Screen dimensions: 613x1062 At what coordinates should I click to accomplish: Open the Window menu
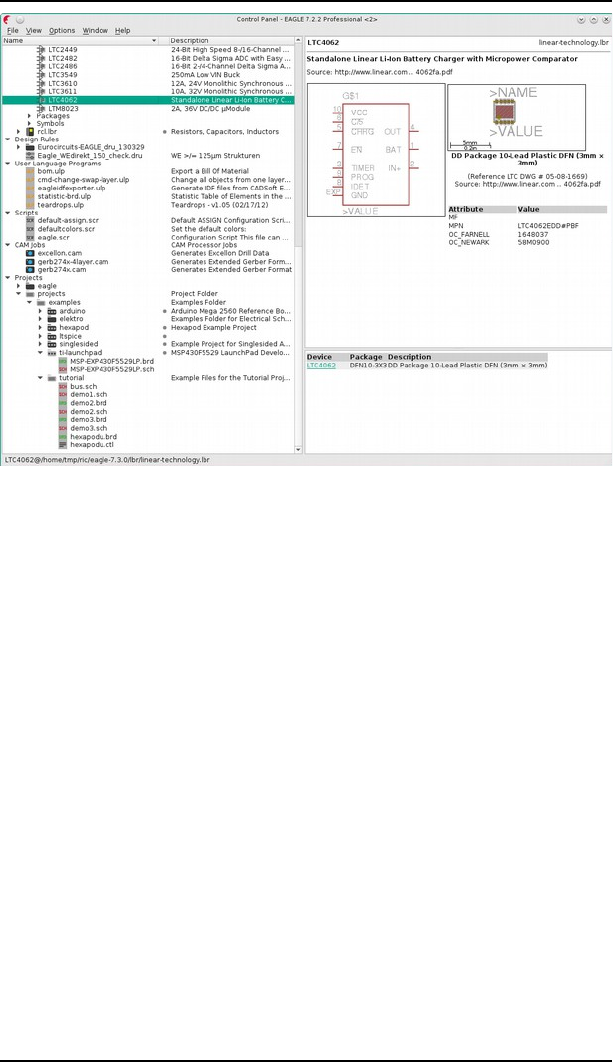(x=95, y=30)
